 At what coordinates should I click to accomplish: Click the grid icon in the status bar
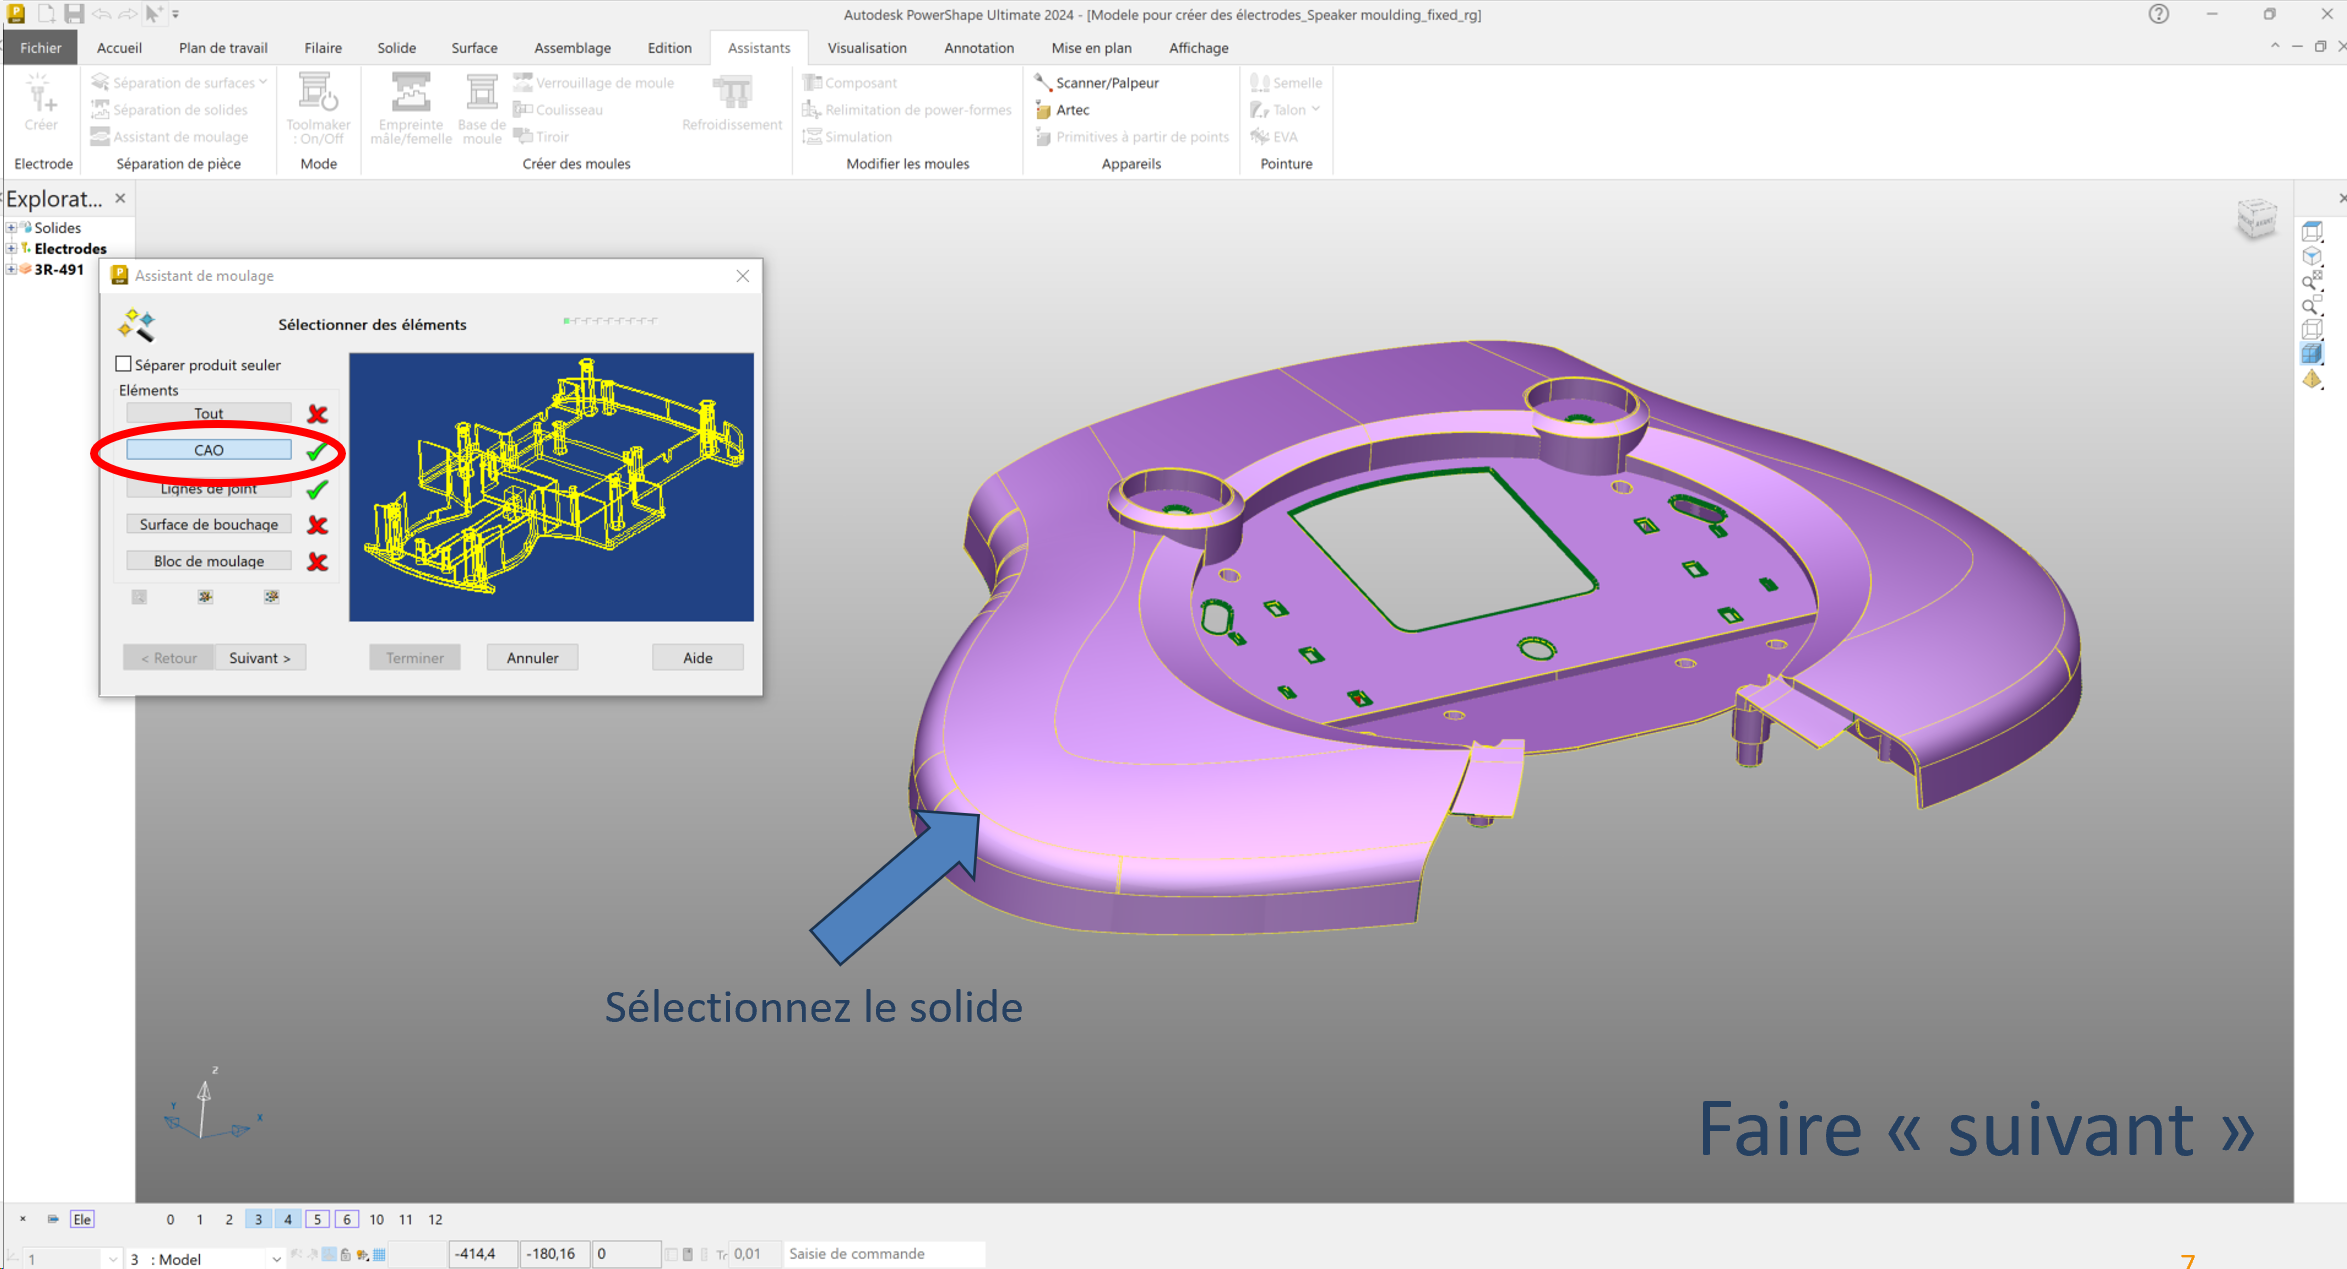[x=379, y=1254]
